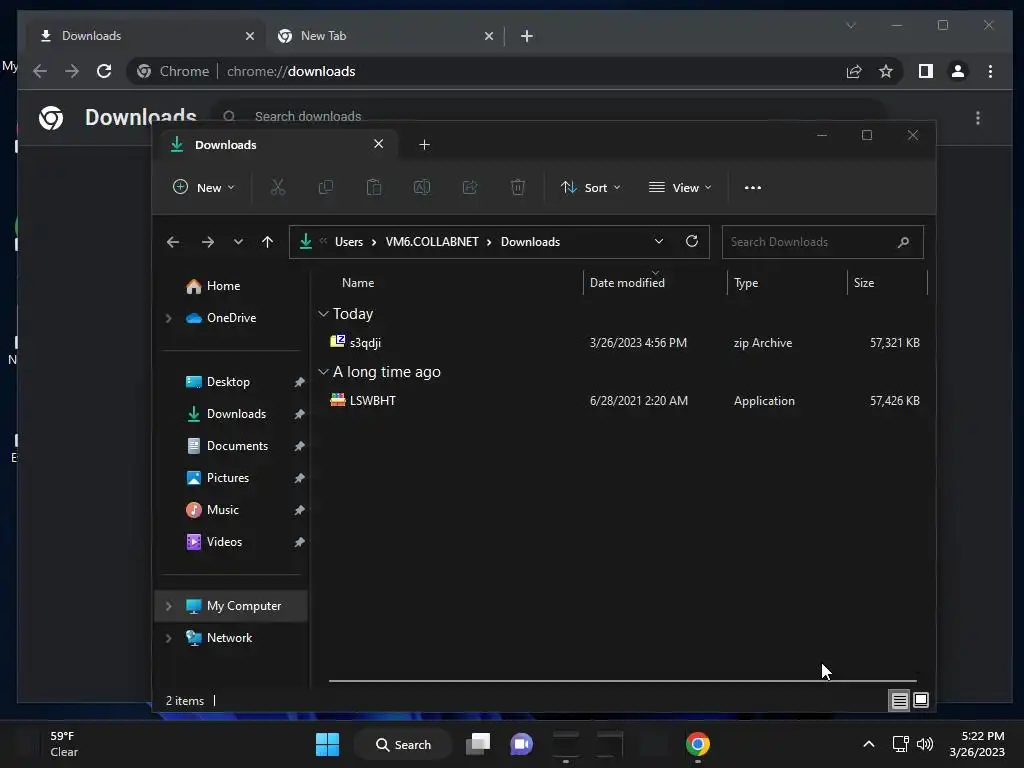Refresh the Downloads folder view
The width and height of the screenshot is (1024, 768).
[692, 242]
